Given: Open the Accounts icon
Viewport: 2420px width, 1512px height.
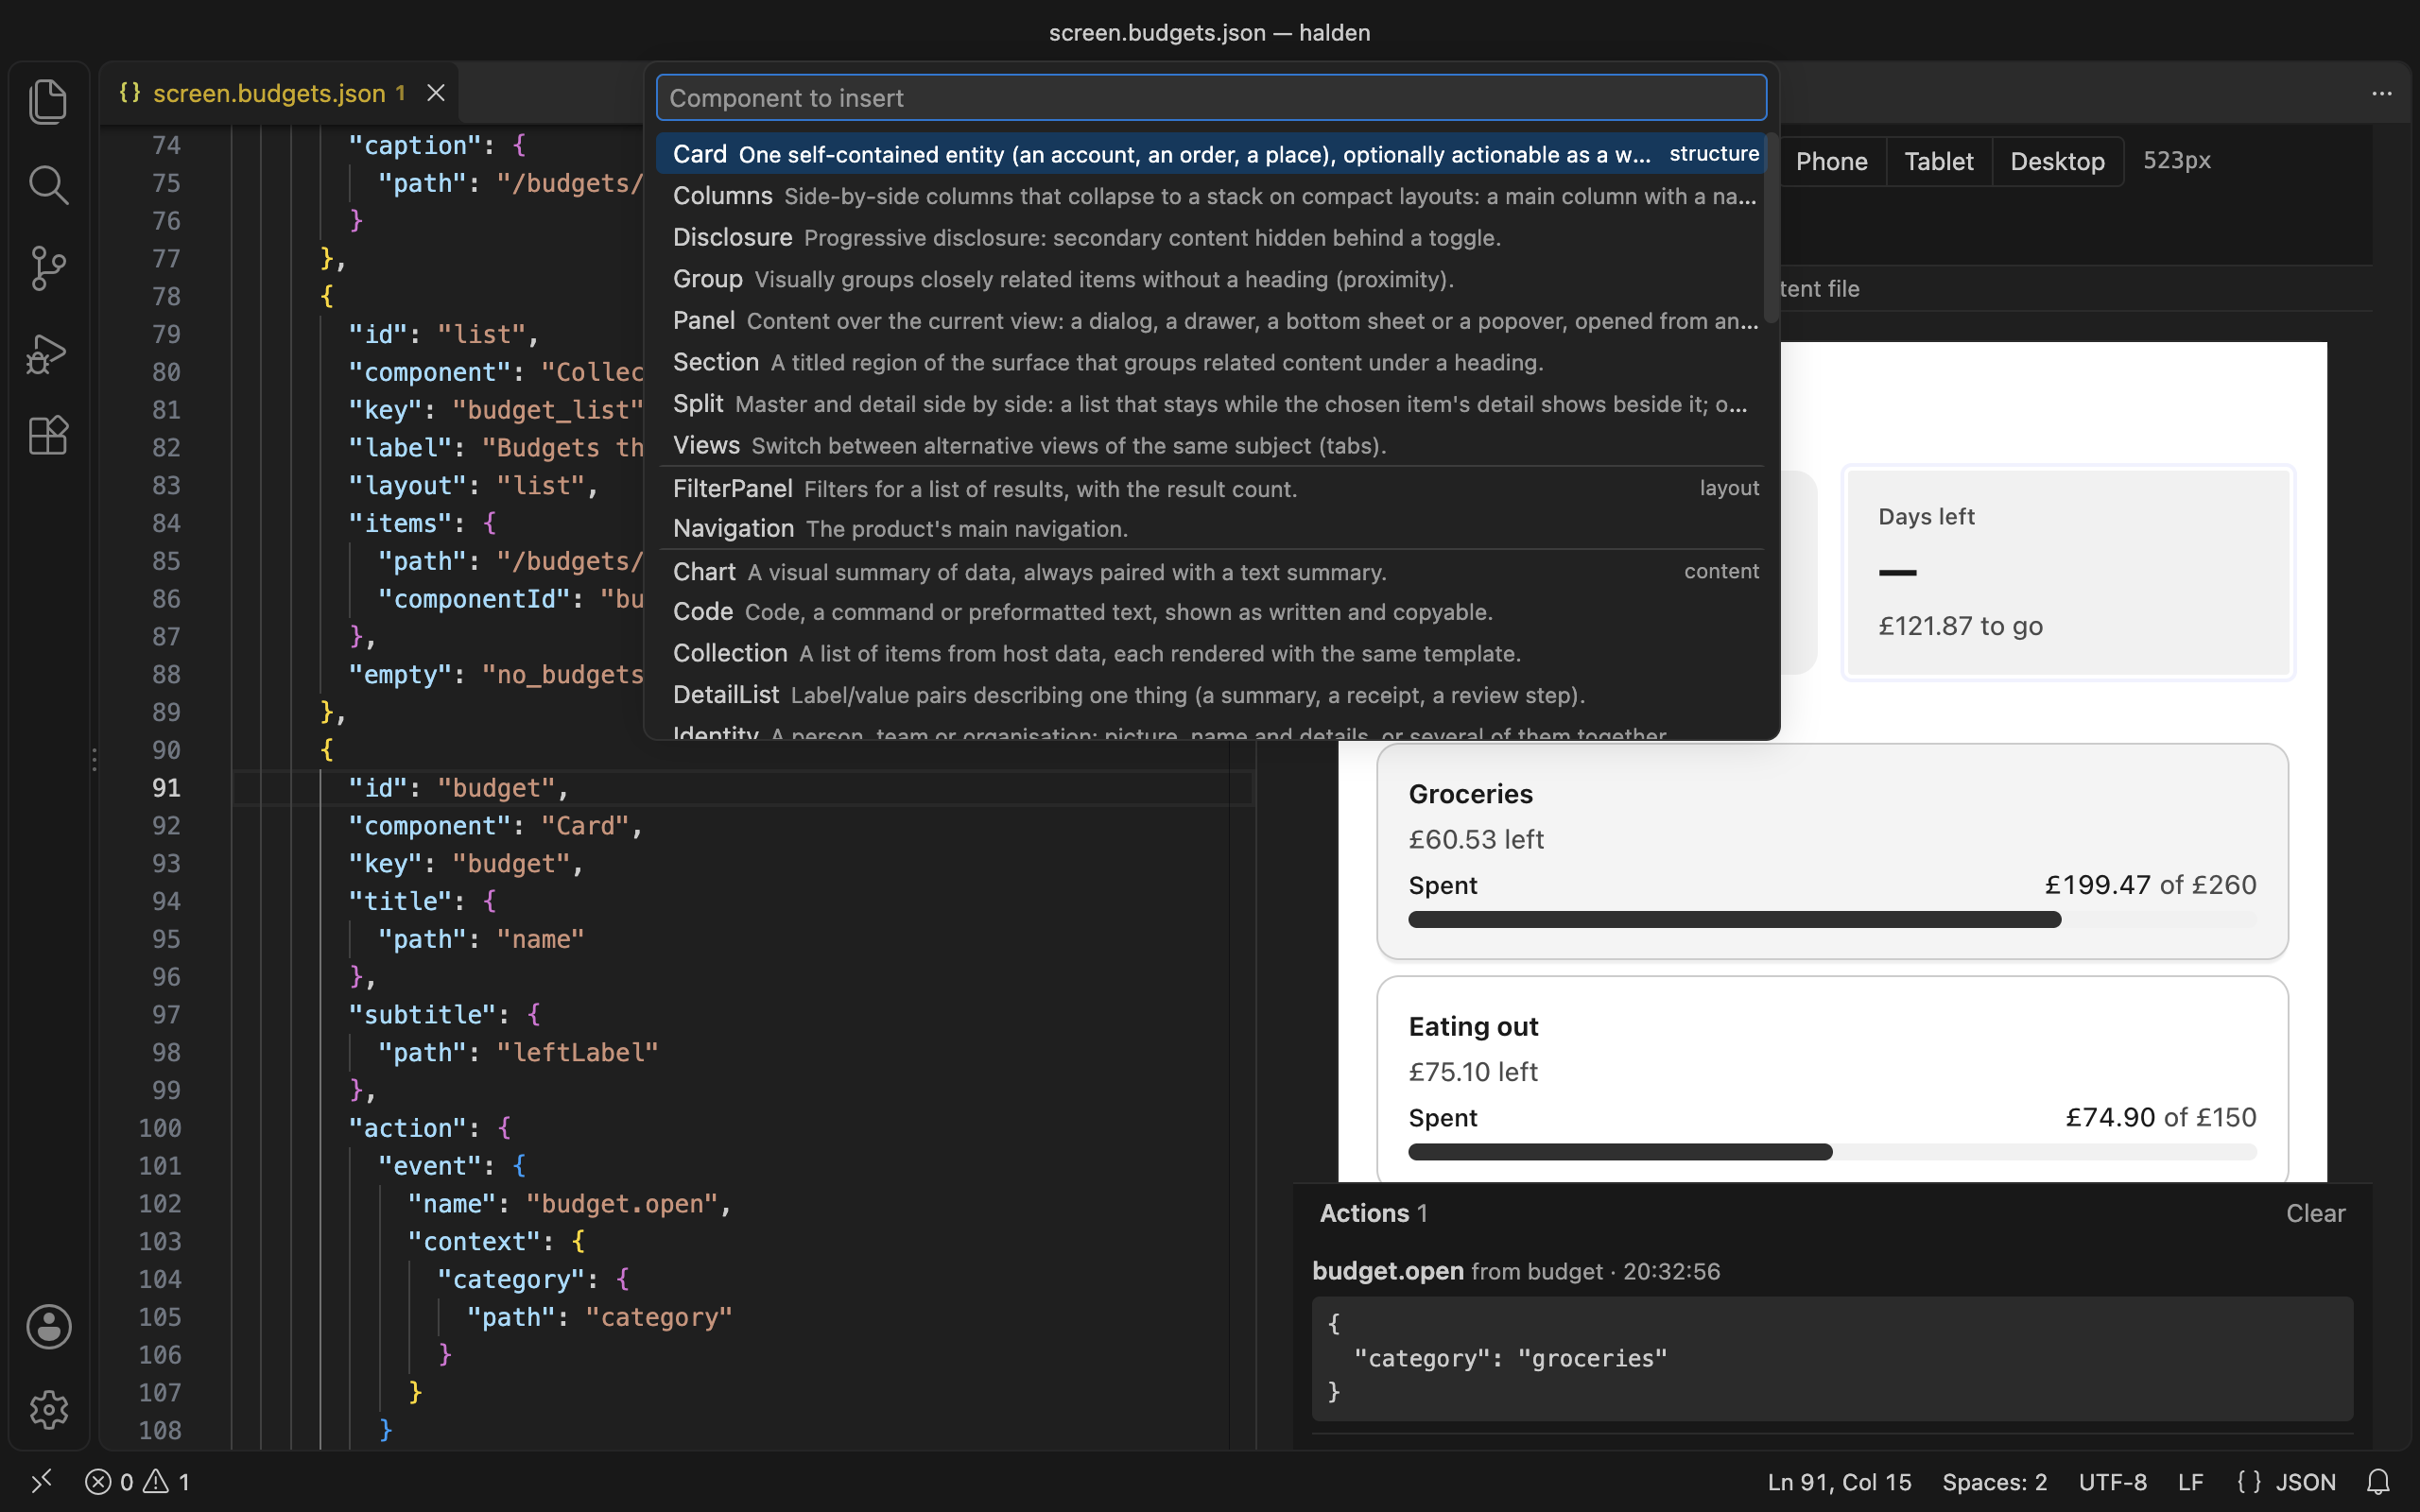Looking at the screenshot, I should (48, 1326).
